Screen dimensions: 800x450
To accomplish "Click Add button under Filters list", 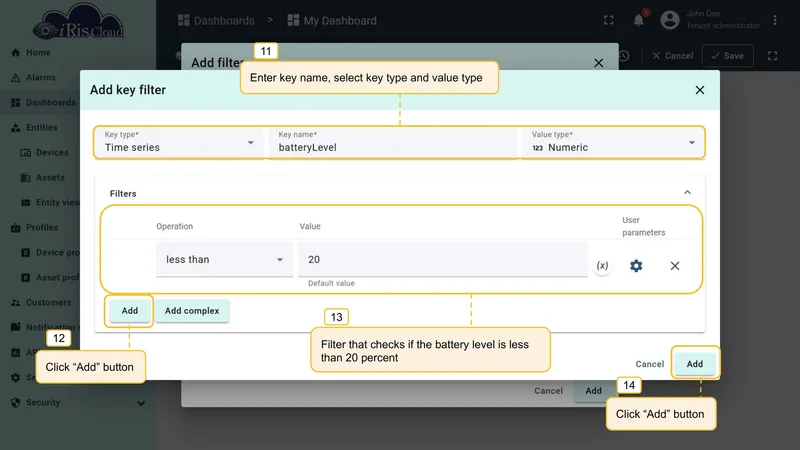I will tap(130, 311).
